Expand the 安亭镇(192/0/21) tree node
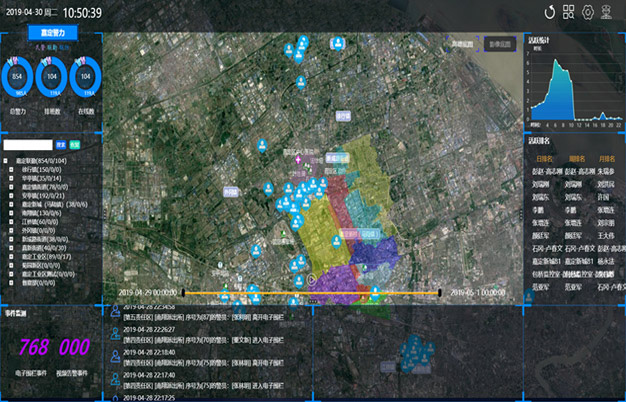The width and height of the screenshot is (626, 402). pyautogui.click(x=11, y=196)
